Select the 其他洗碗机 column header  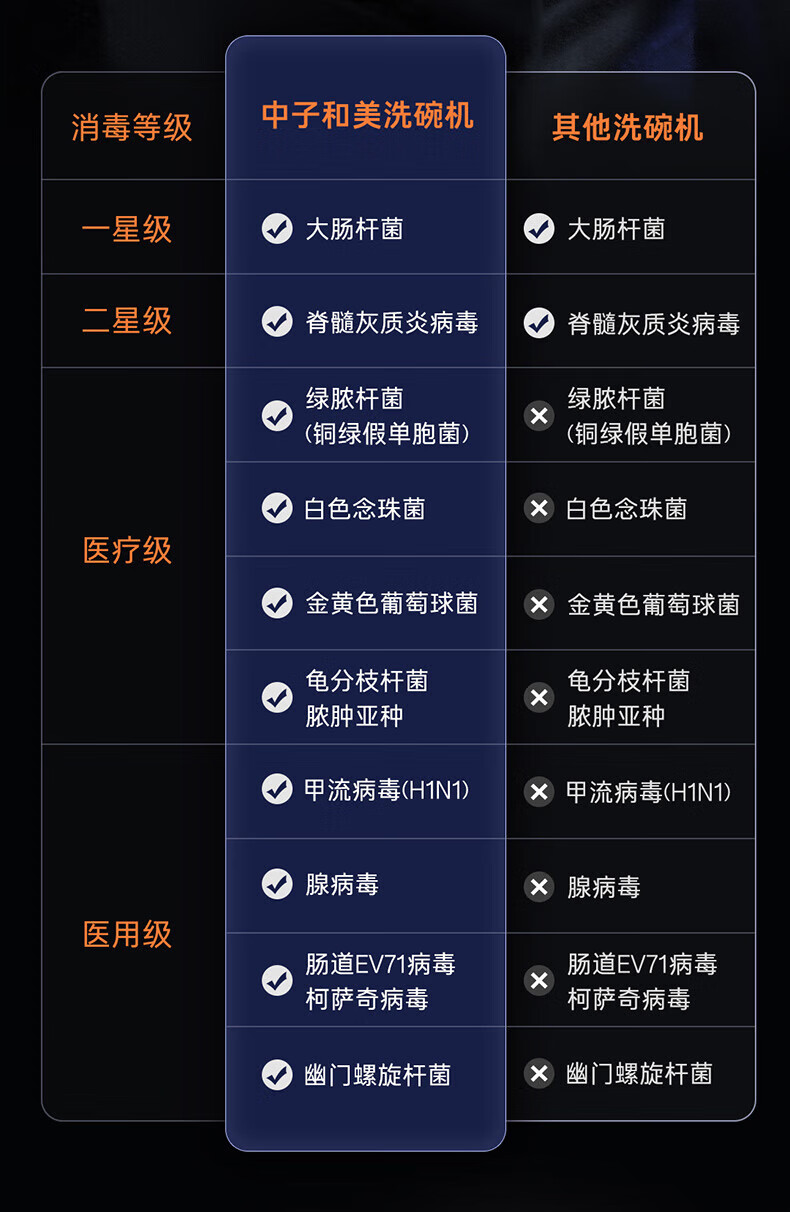tap(628, 127)
